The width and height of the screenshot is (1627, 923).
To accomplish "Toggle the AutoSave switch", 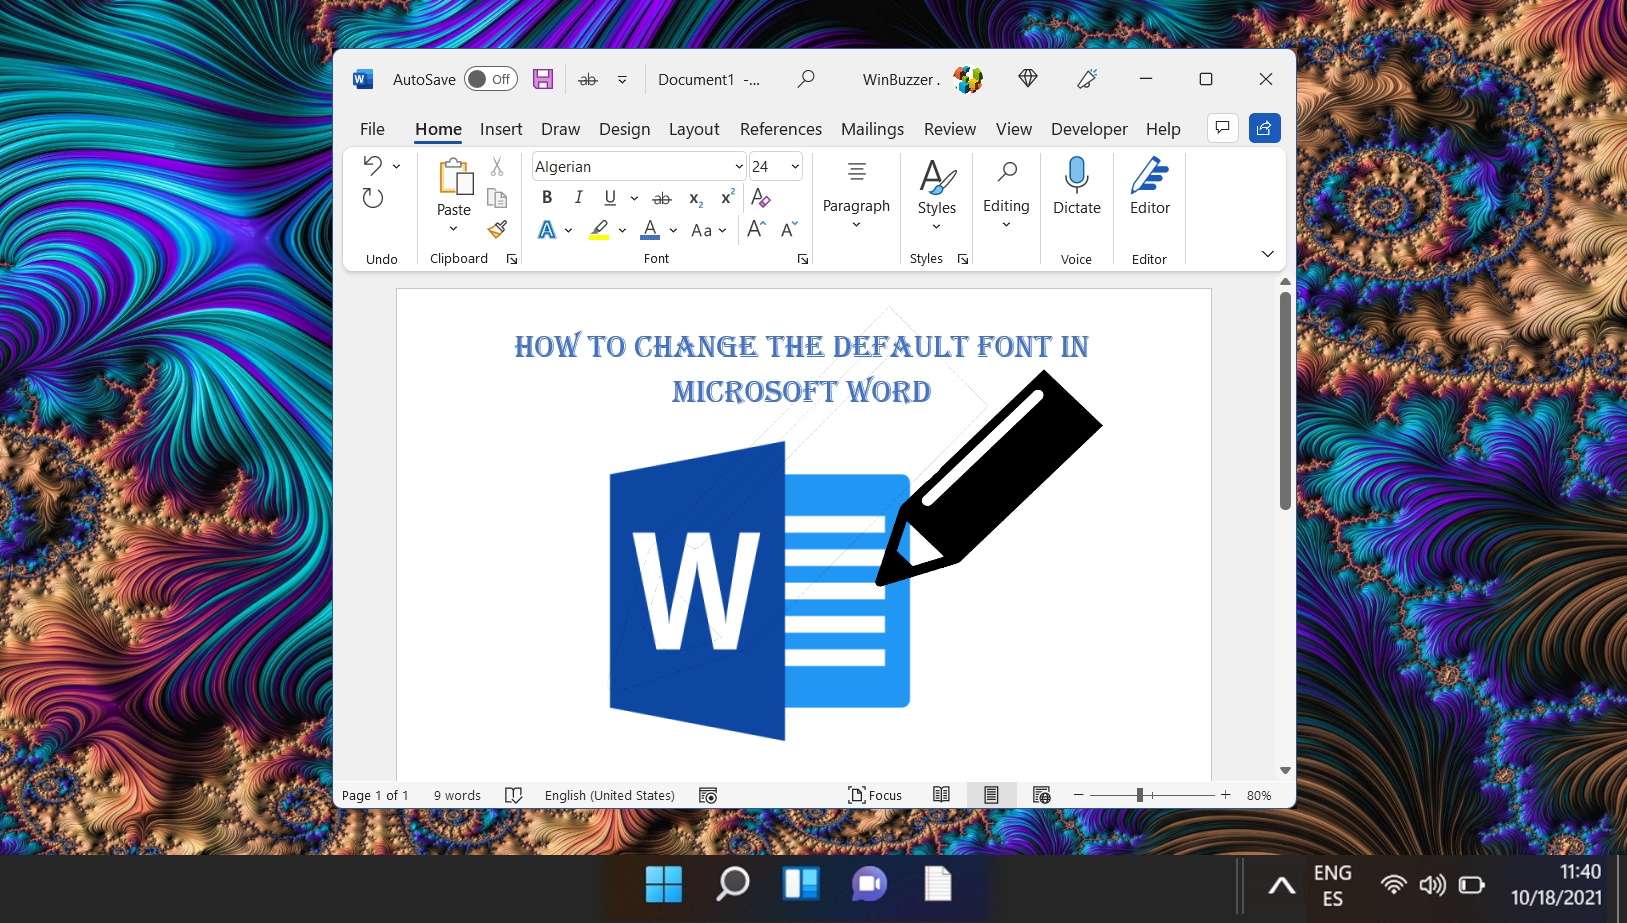I will [490, 79].
